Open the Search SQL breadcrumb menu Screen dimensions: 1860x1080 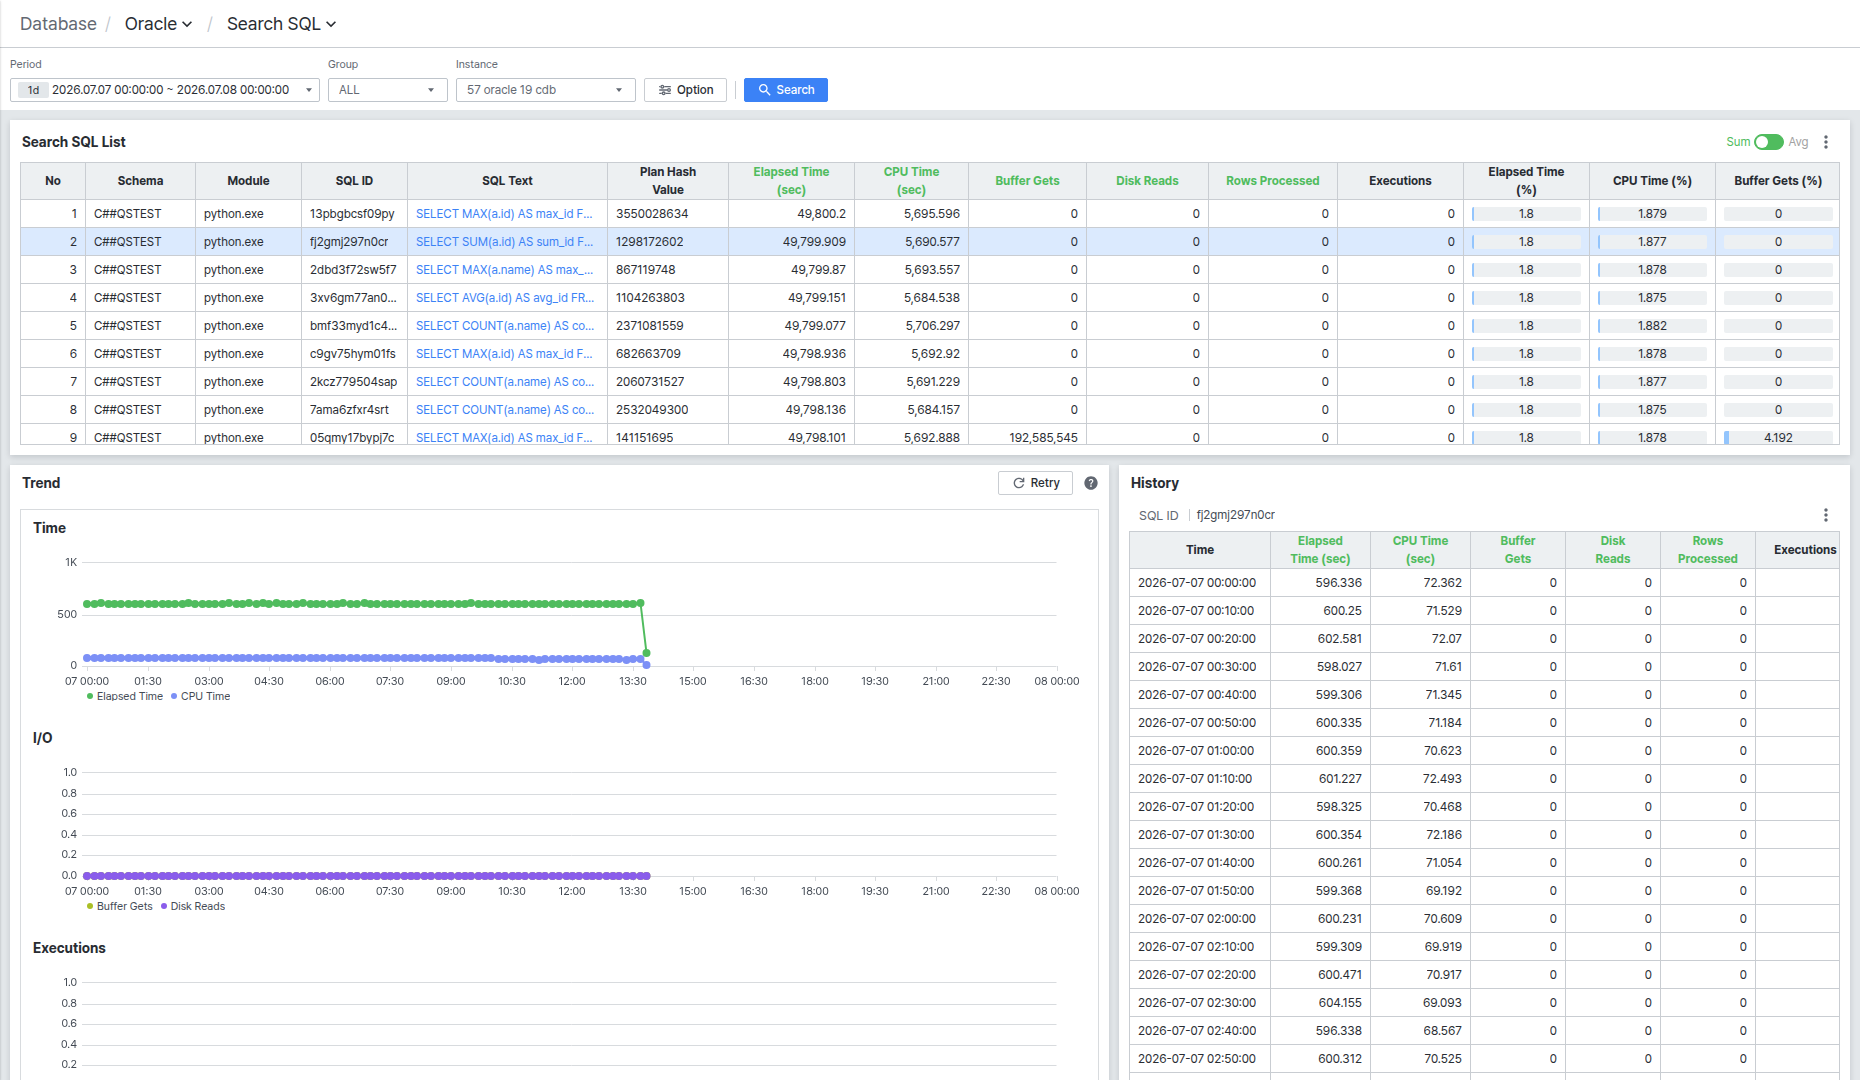(x=281, y=24)
